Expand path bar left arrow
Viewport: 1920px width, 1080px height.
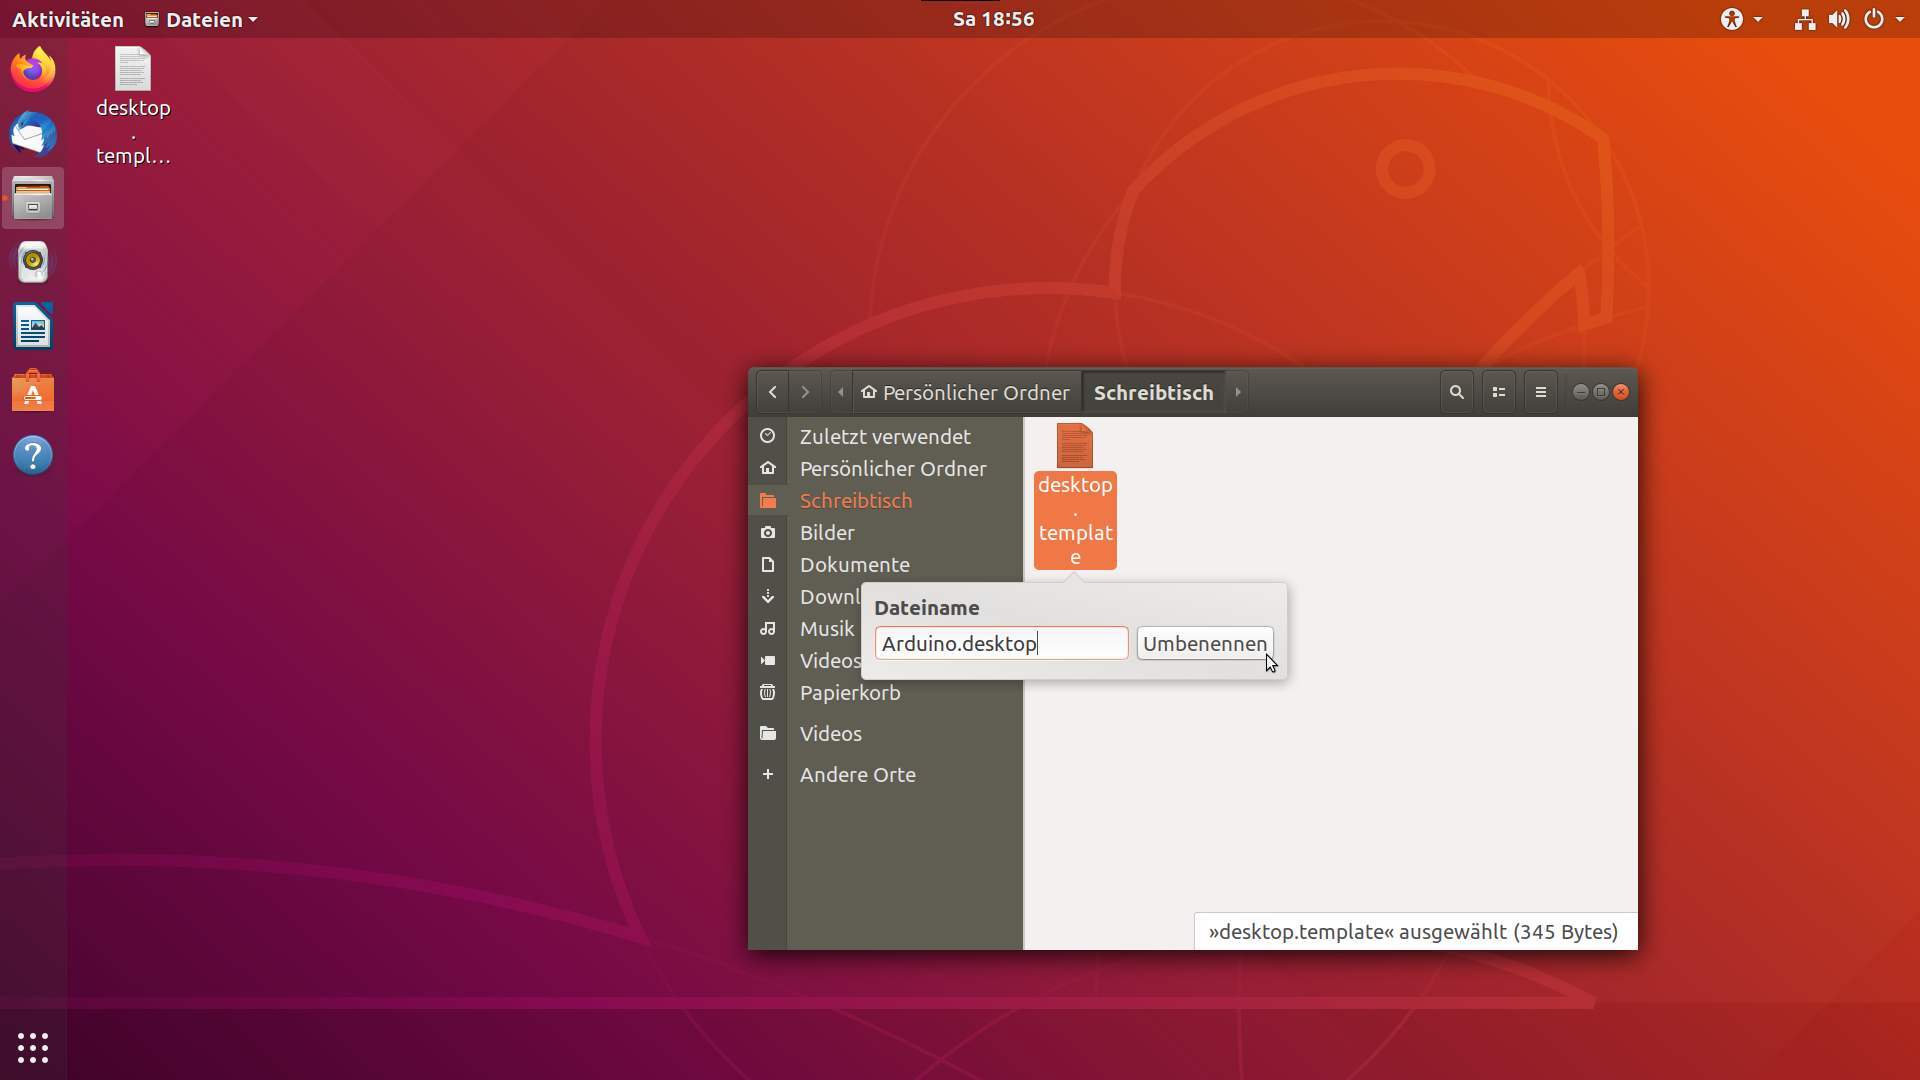coord(841,392)
